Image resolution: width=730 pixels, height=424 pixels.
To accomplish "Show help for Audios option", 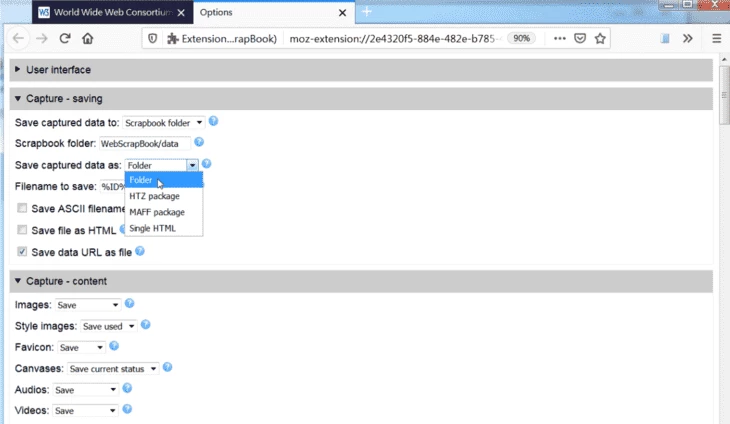I will tap(127, 388).
